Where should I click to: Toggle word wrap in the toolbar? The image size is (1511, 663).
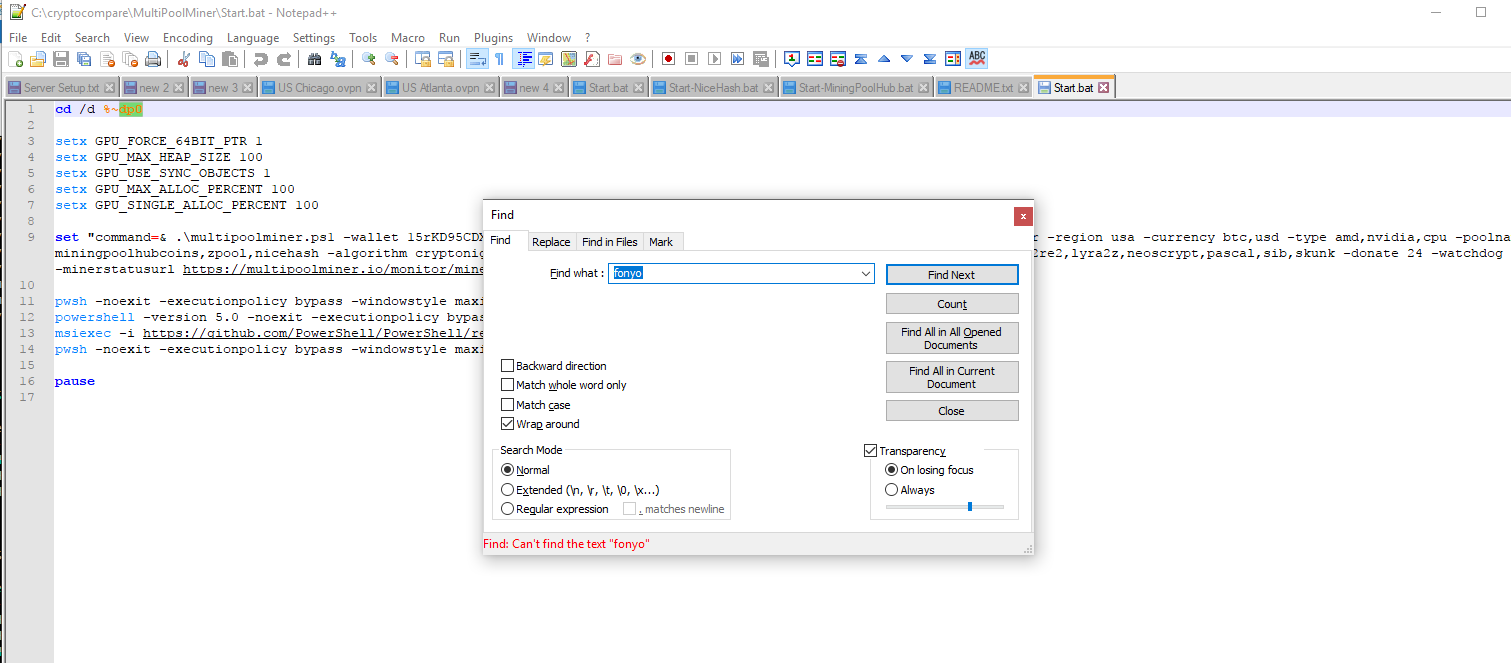coord(477,58)
